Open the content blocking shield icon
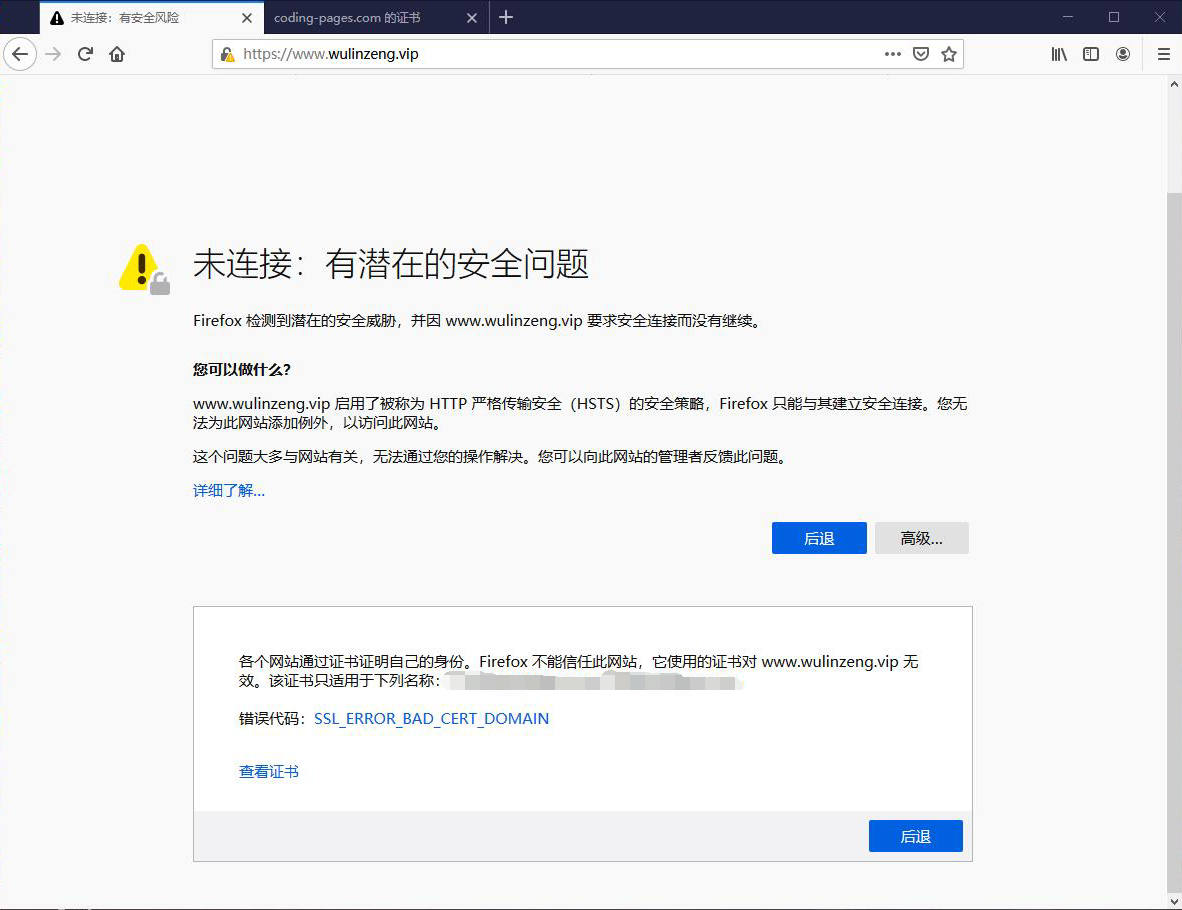Image resolution: width=1182 pixels, height=910 pixels. click(920, 54)
